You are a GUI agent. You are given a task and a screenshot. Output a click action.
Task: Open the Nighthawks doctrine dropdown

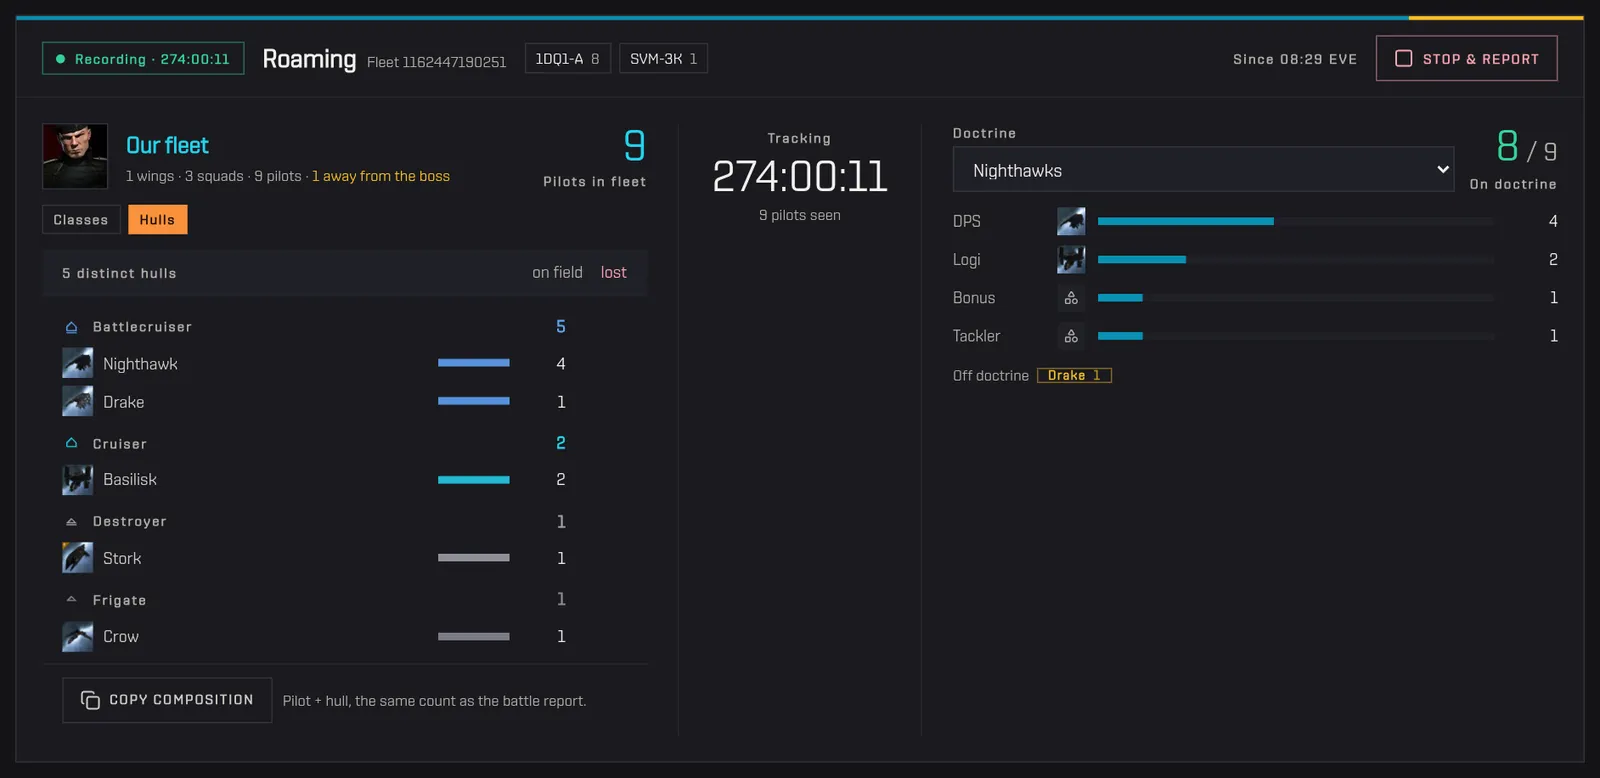point(1203,170)
